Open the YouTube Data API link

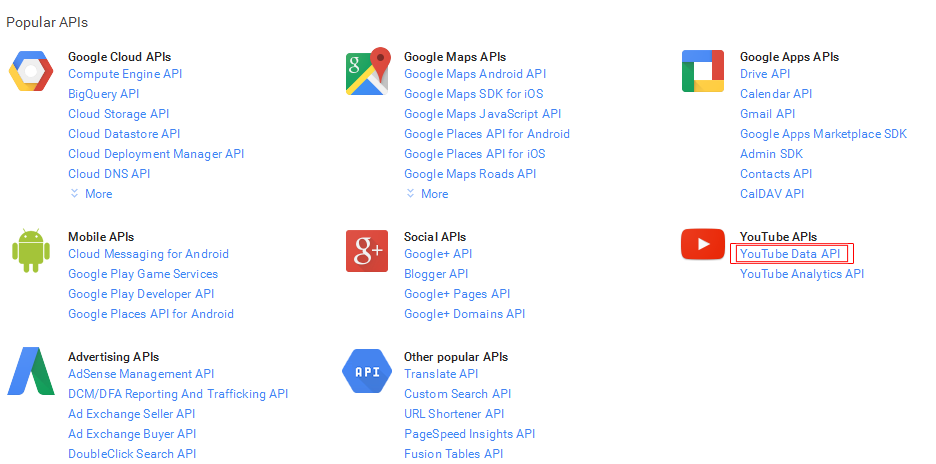(790, 254)
